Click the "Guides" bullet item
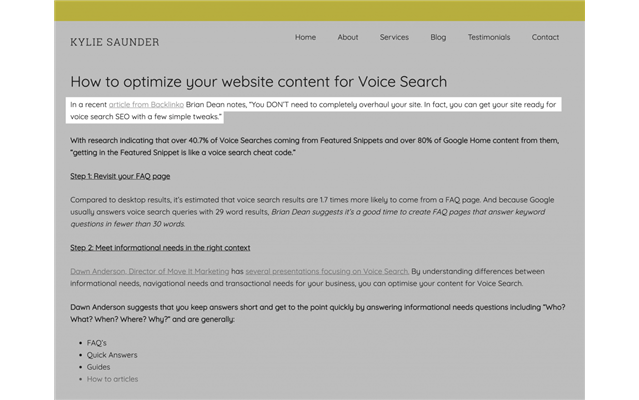The image size is (639, 400). coord(98,367)
